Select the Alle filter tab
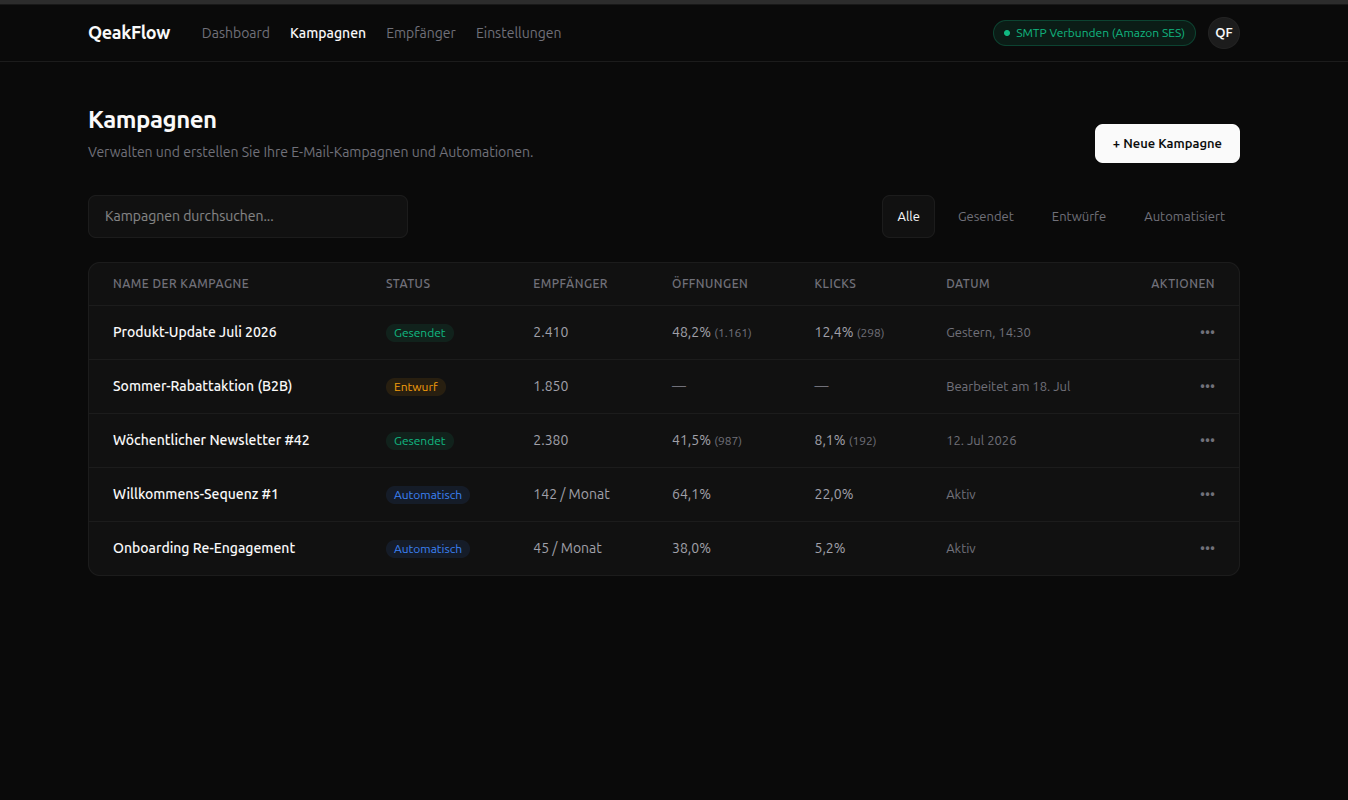This screenshot has width=1348, height=800. pos(908,216)
